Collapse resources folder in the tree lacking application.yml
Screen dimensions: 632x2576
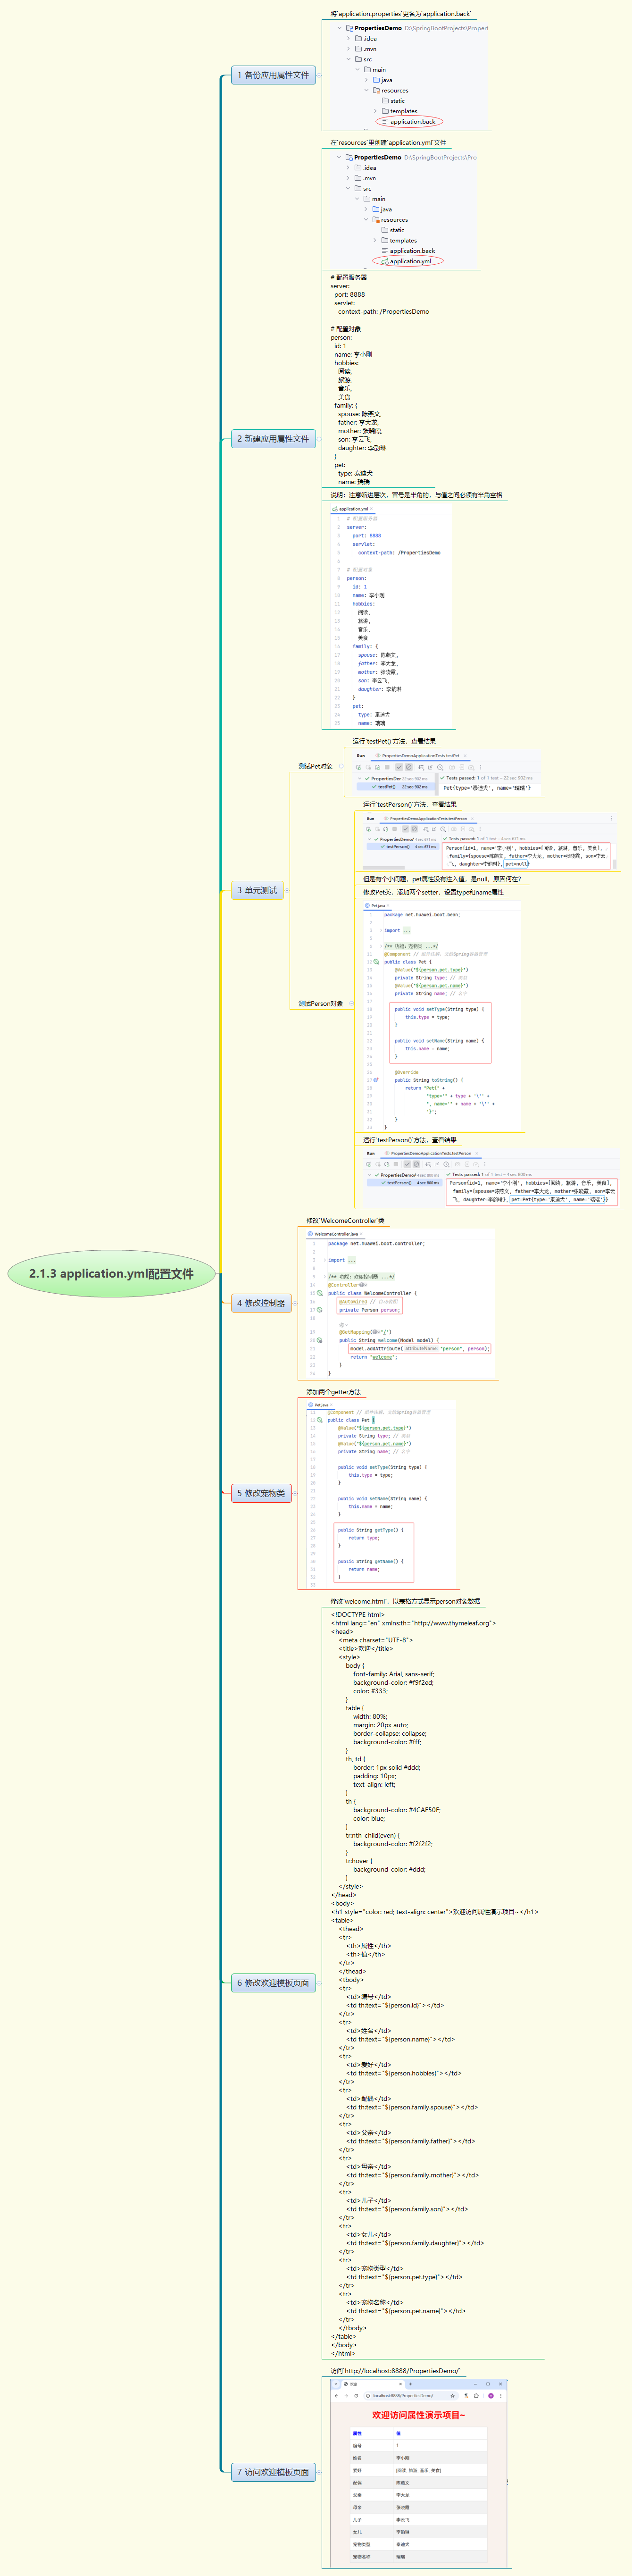tap(366, 90)
